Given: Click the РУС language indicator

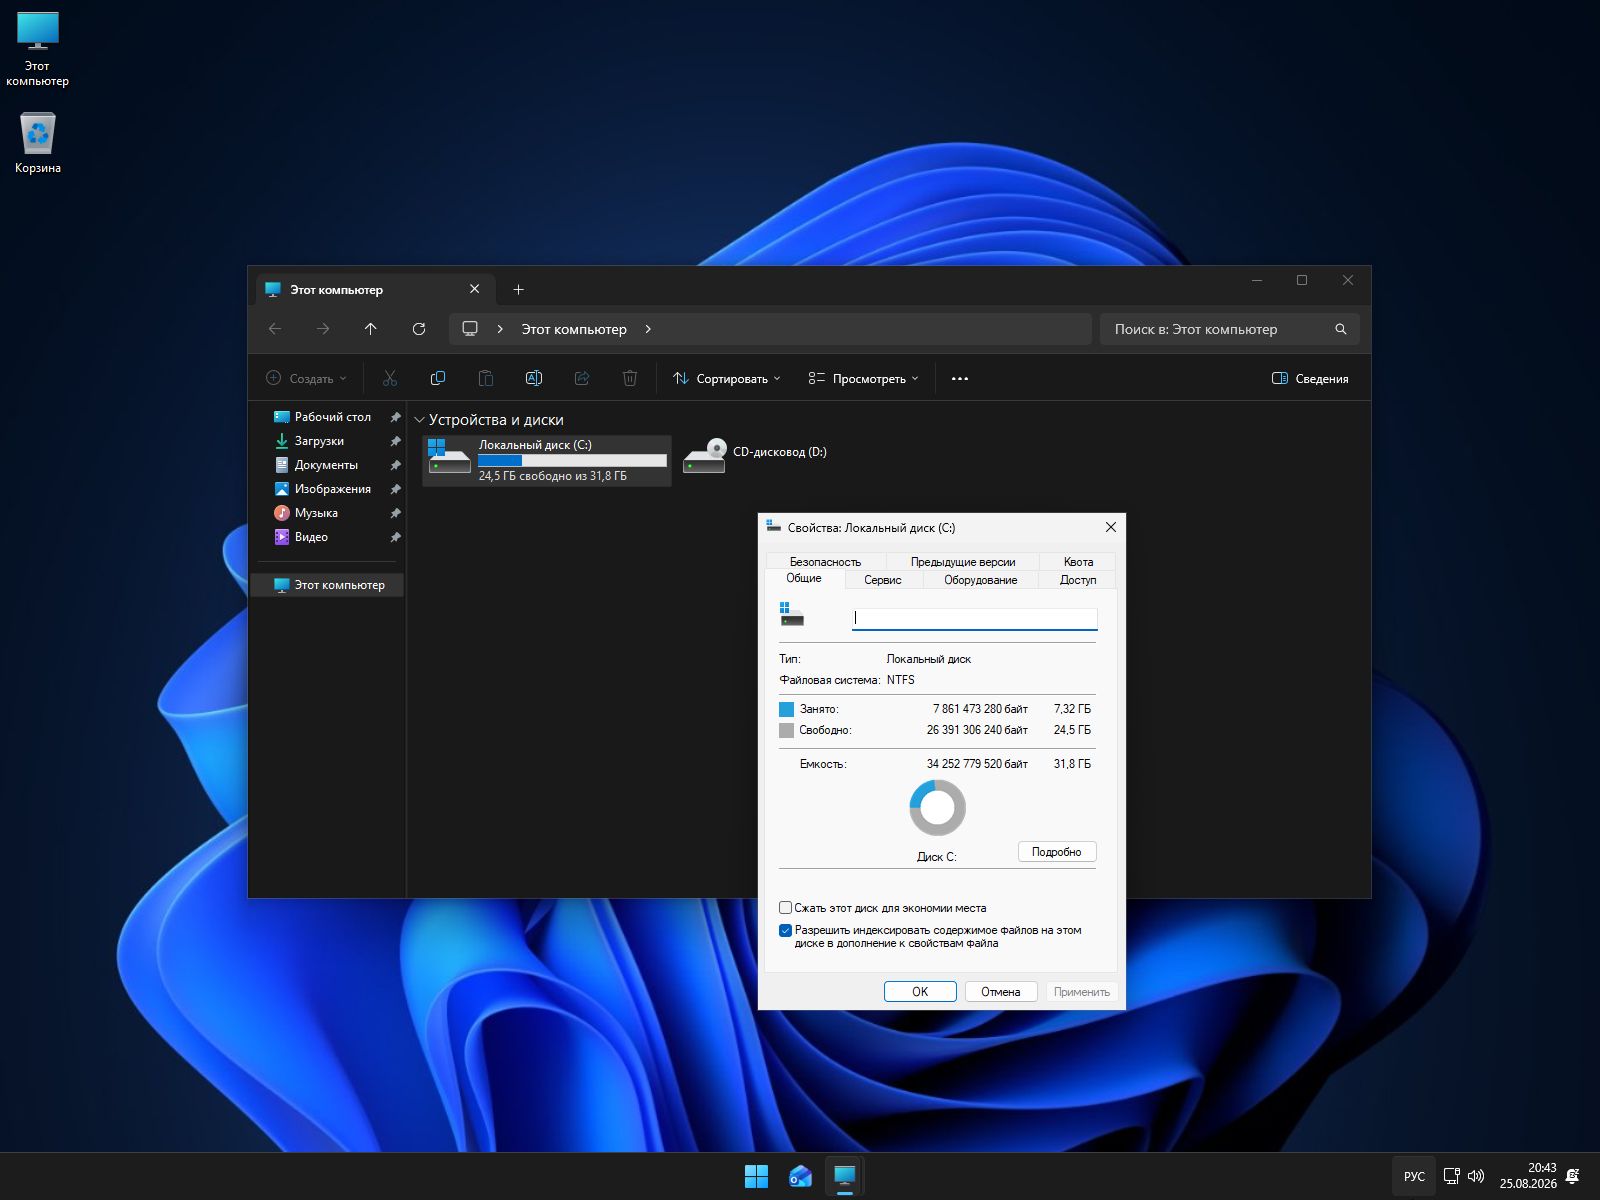Looking at the screenshot, I should (x=1414, y=1177).
